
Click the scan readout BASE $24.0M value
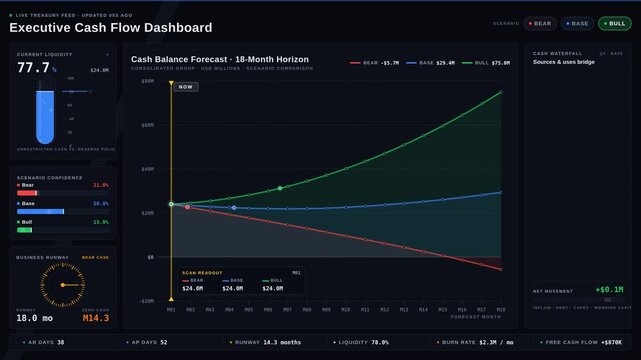click(x=233, y=288)
